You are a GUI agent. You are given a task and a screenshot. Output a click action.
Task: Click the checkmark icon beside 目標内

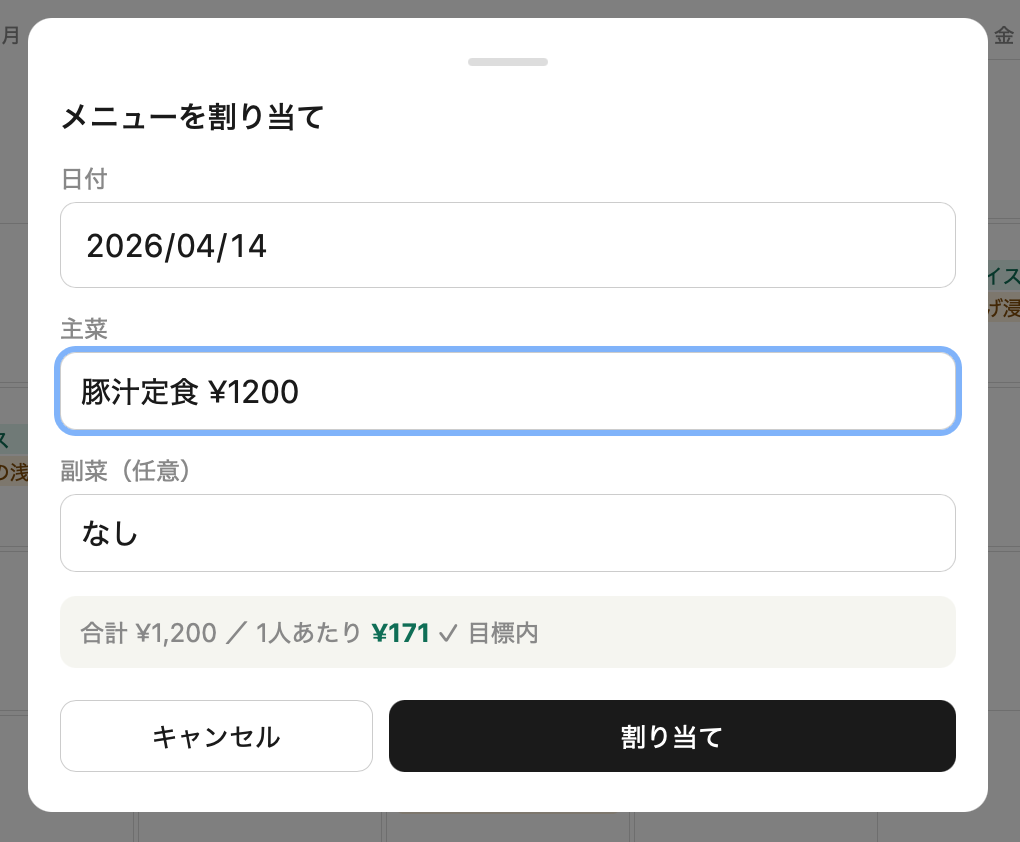click(x=447, y=633)
